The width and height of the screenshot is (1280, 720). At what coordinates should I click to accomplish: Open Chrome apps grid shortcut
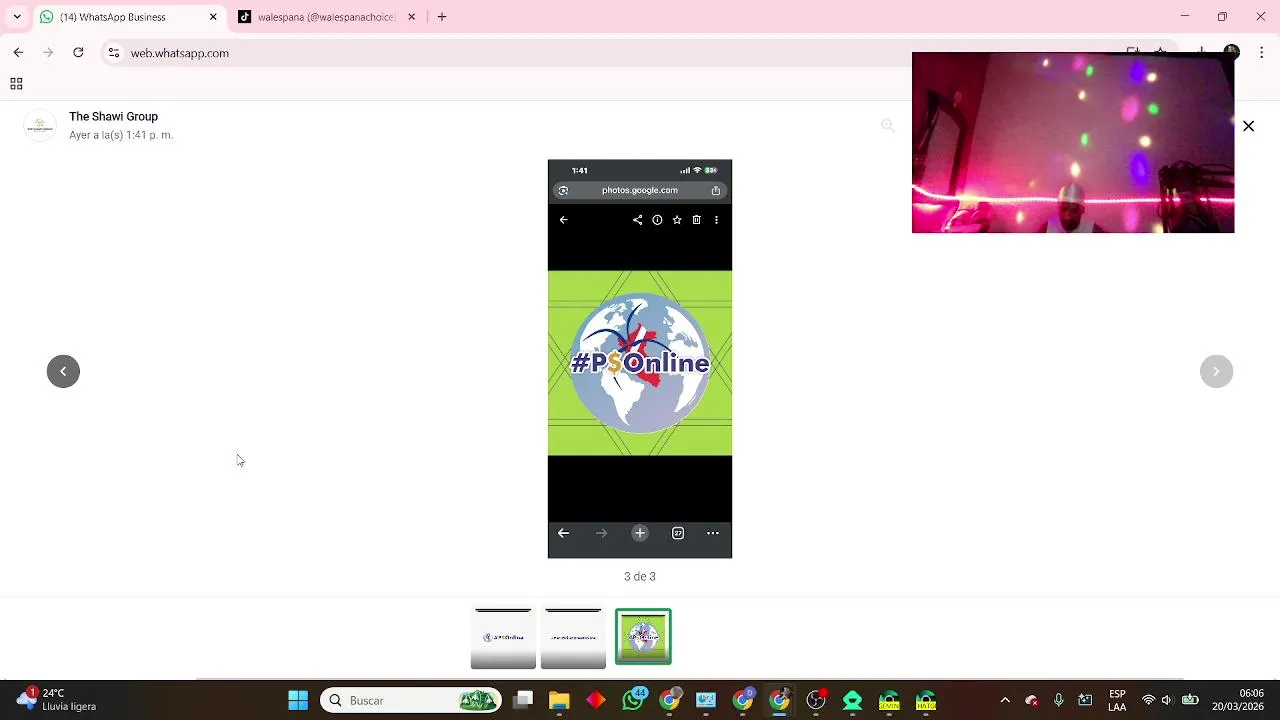pyautogui.click(x=16, y=84)
